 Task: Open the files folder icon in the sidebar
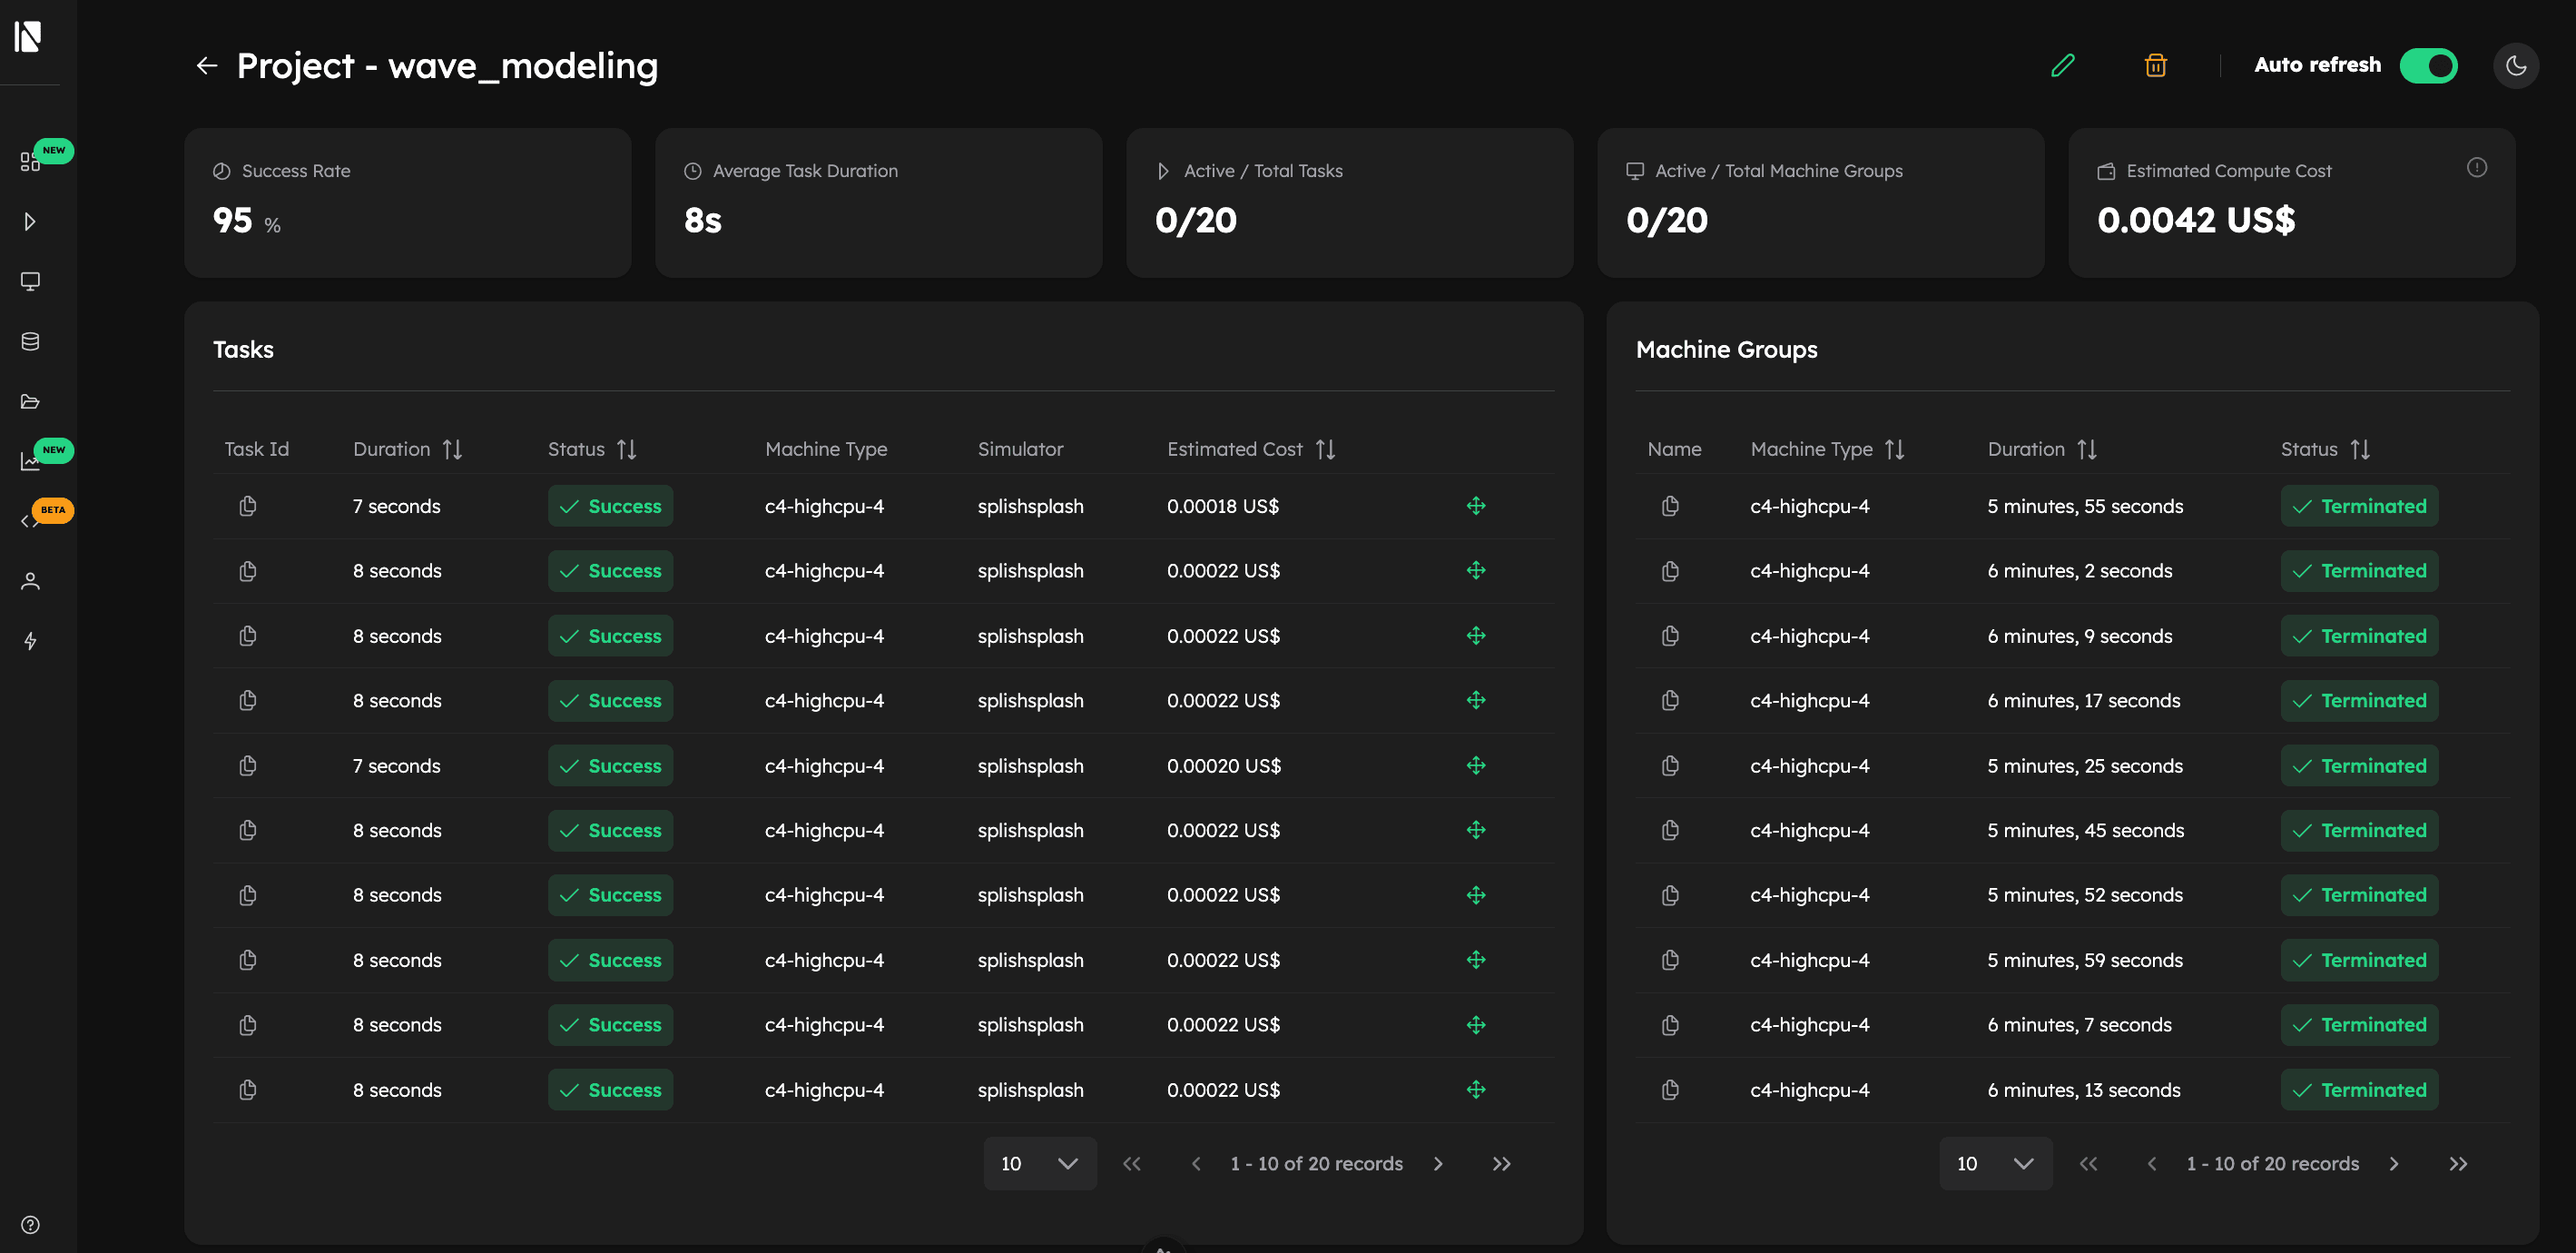(30, 401)
